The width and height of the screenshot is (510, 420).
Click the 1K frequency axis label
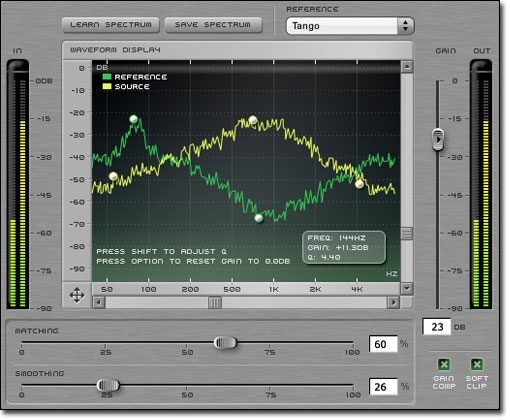pyautogui.click(x=274, y=289)
